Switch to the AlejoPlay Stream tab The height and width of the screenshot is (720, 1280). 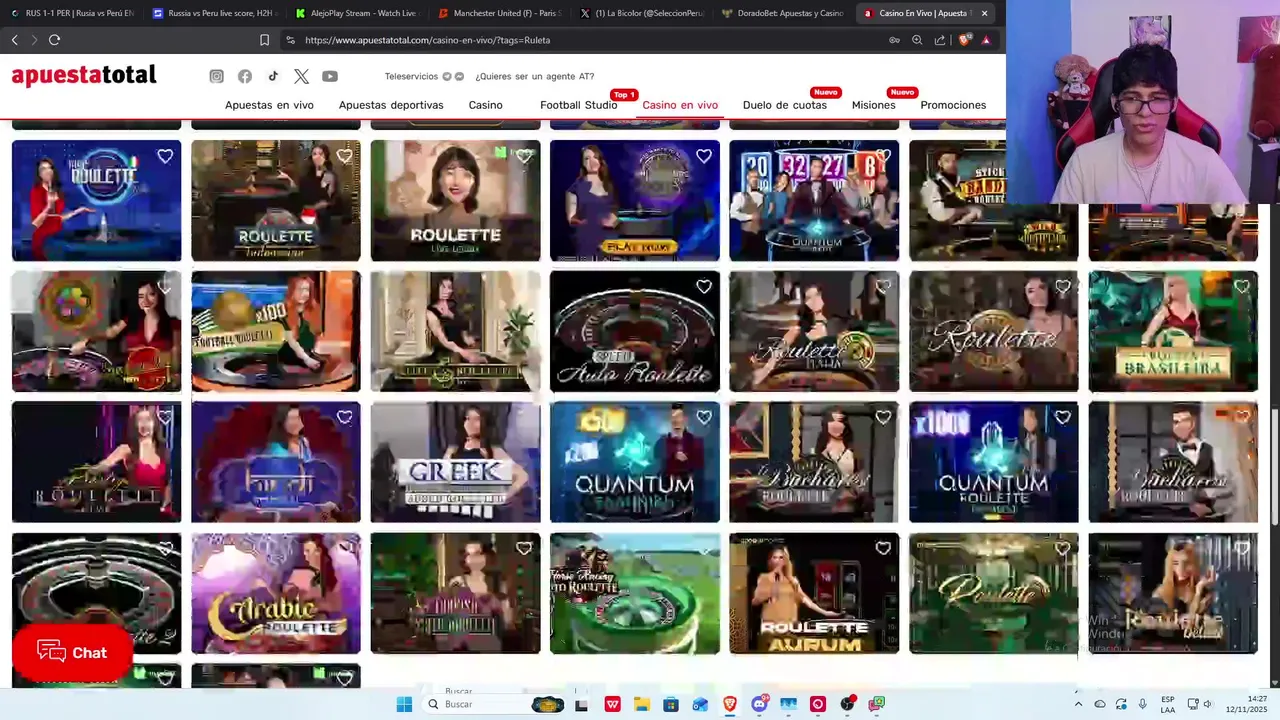(x=356, y=13)
